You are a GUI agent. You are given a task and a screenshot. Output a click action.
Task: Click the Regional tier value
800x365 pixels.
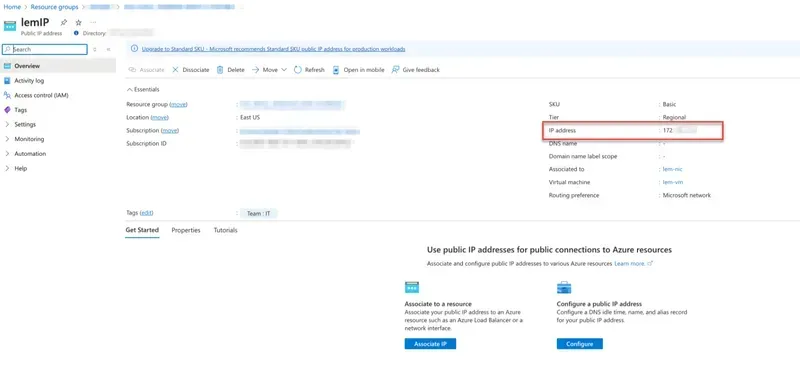pyautogui.click(x=674, y=117)
